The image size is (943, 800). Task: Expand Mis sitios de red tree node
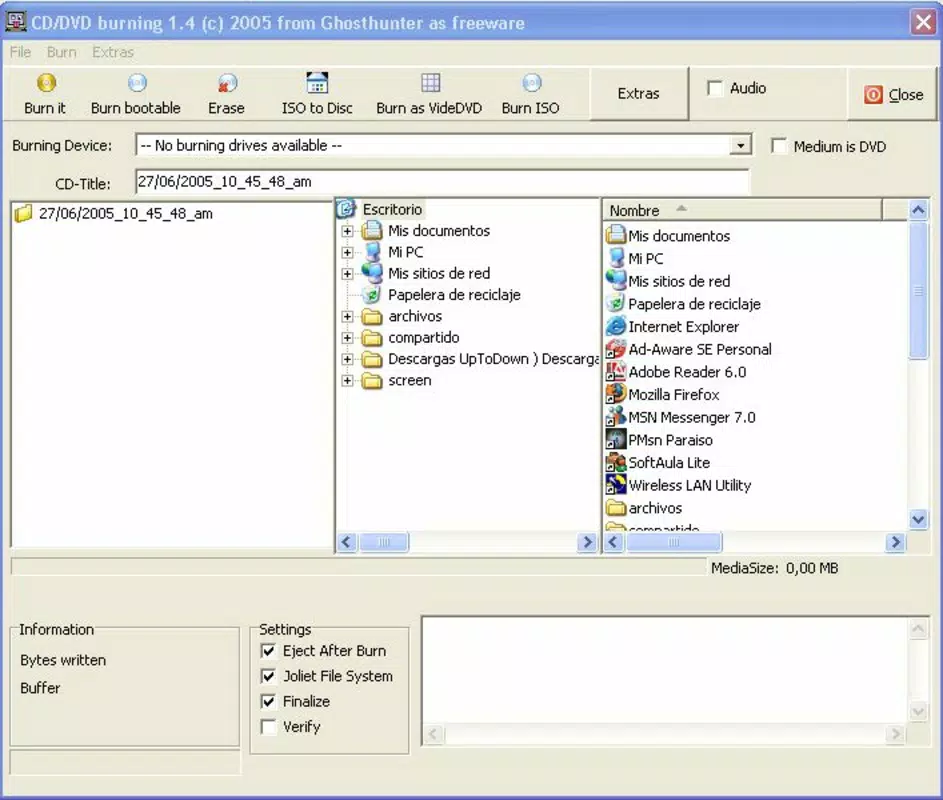coord(347,274)
